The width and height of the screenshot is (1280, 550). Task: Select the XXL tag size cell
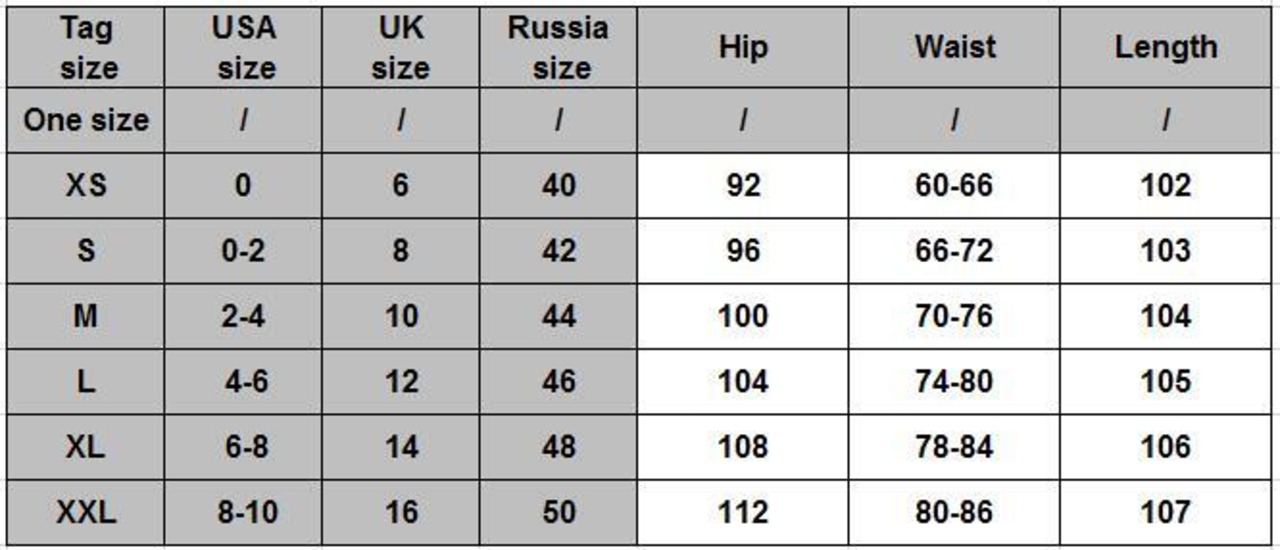coord(87,512)
